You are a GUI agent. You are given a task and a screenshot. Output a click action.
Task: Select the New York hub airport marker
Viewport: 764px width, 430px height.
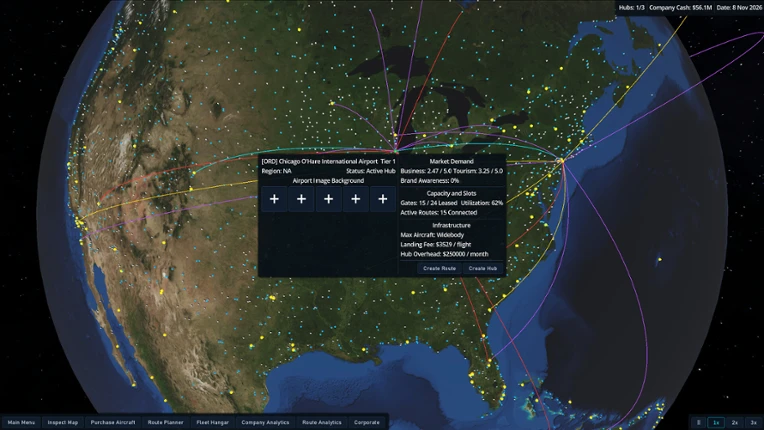560,160
